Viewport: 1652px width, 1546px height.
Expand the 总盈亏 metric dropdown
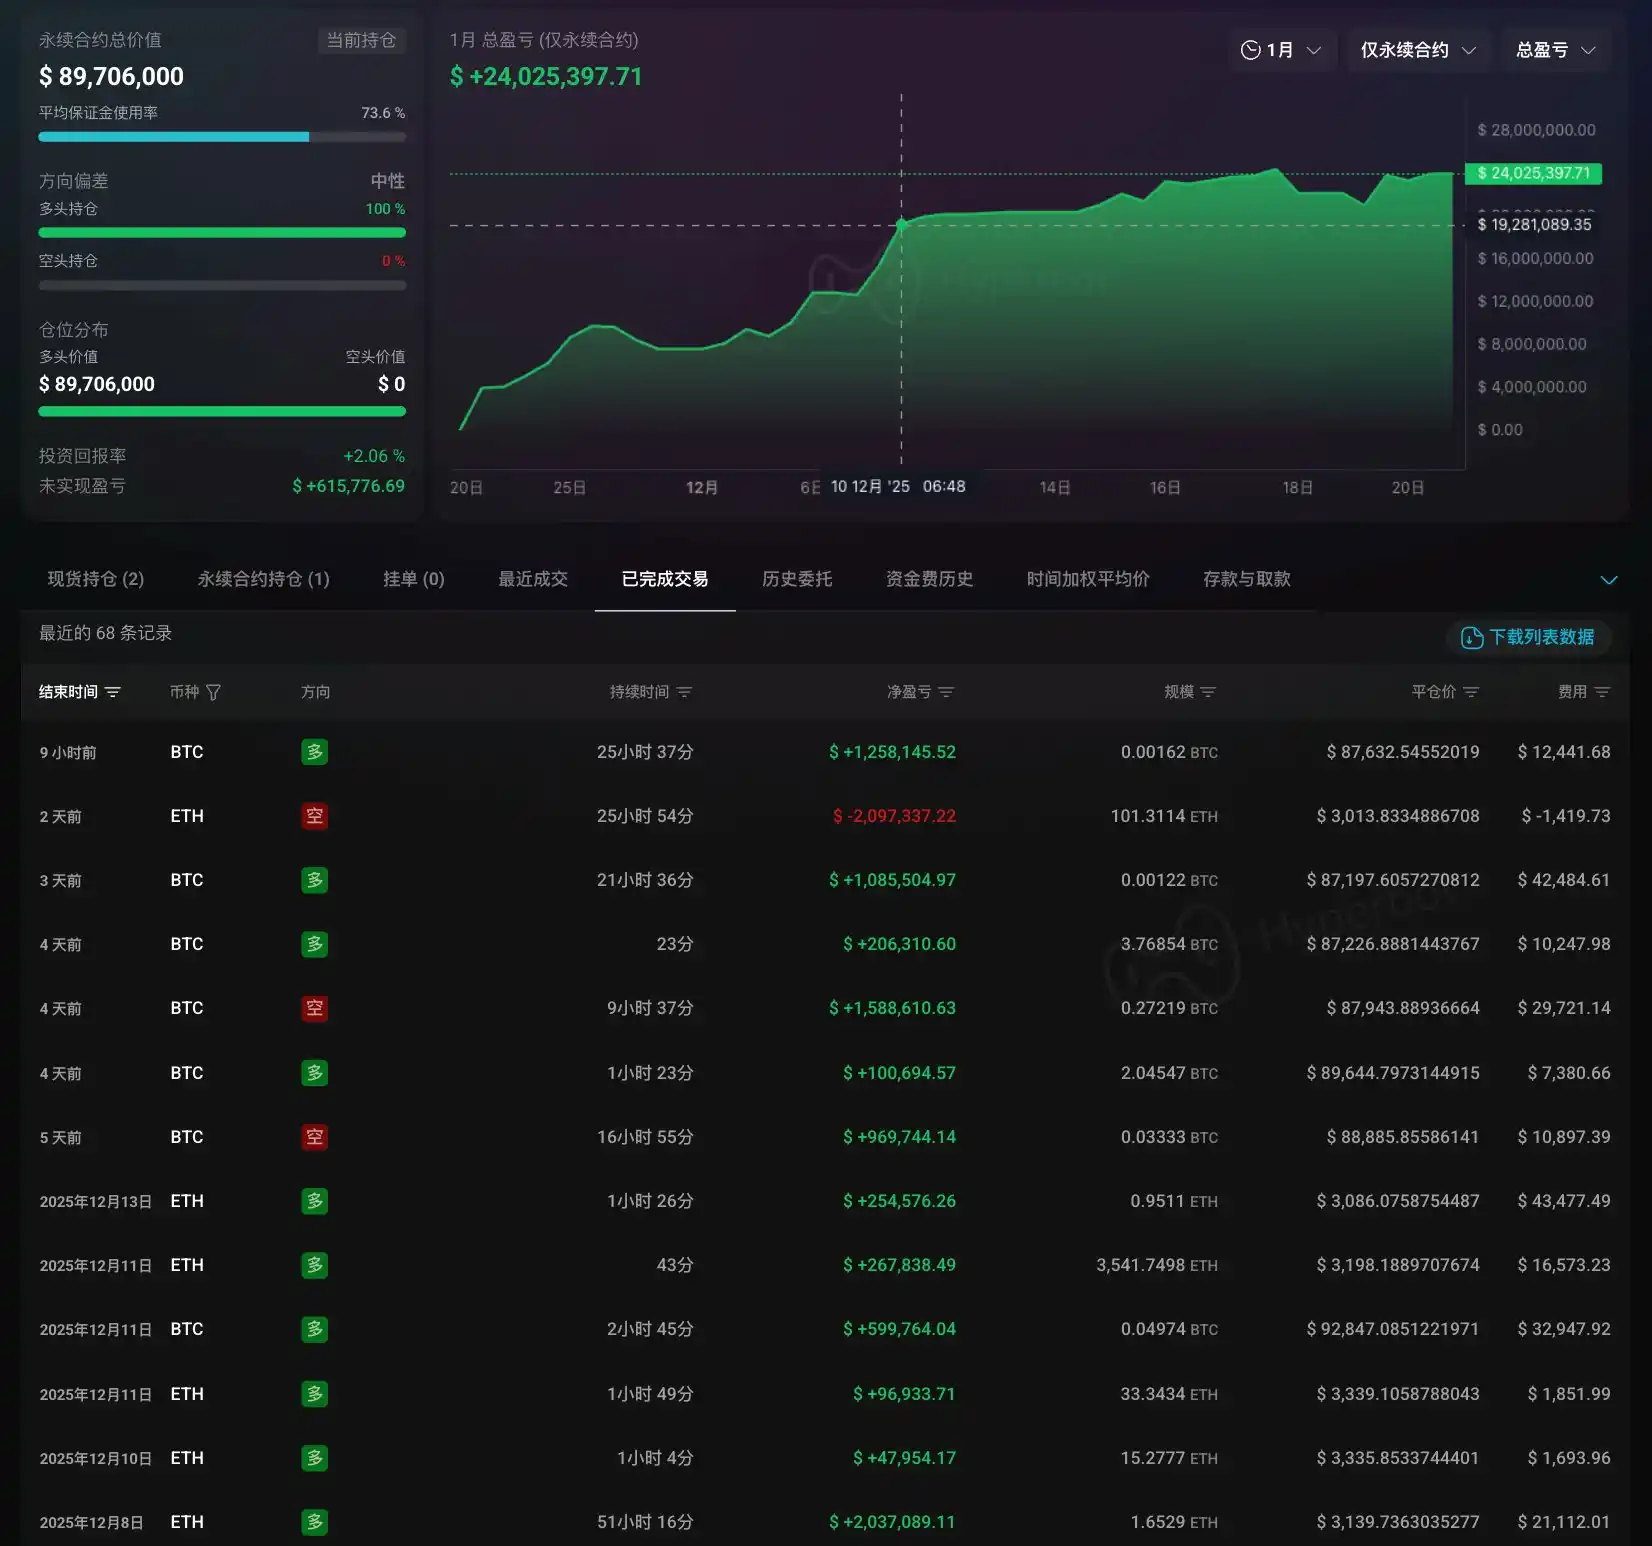[x=1555, y=49]
